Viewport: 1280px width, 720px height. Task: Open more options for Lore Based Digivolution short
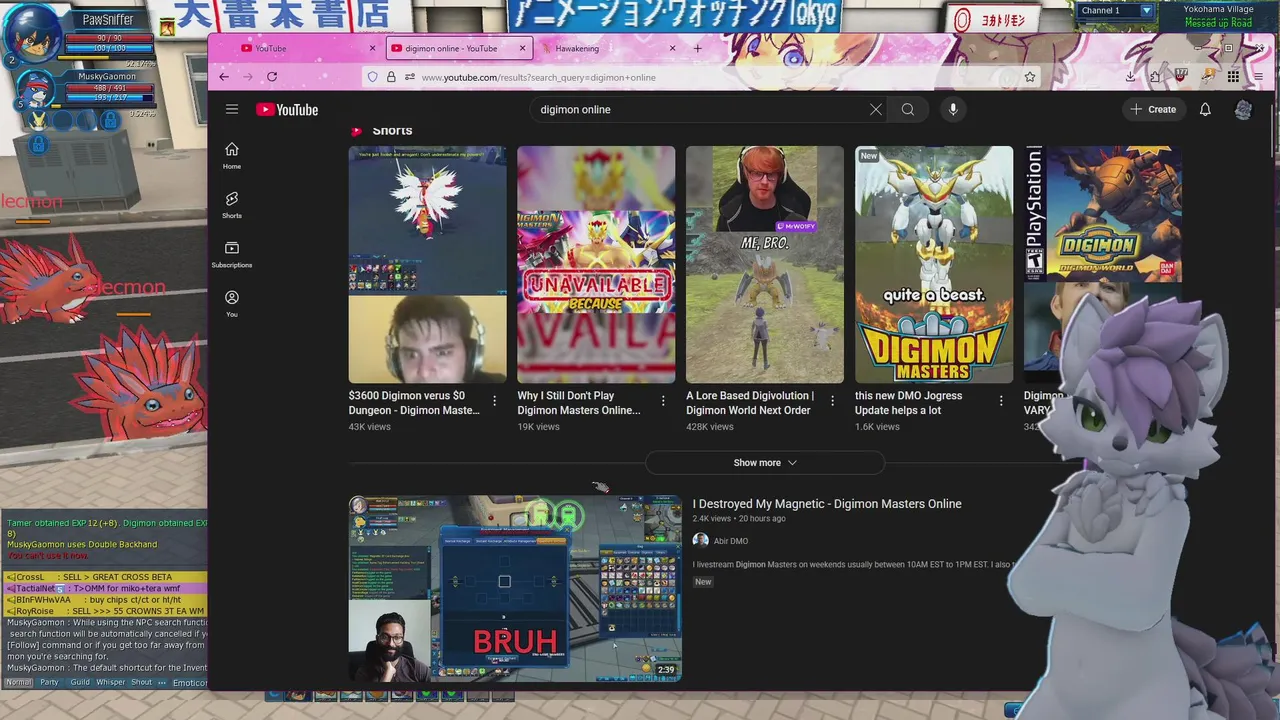click(x=832, y=401)
